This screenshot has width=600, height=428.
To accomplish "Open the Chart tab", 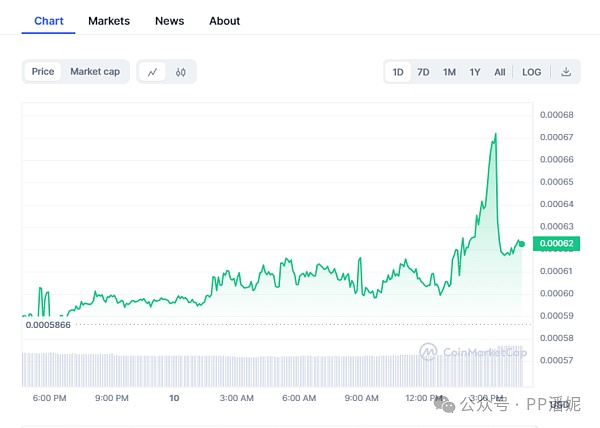I will pos(48,20).
